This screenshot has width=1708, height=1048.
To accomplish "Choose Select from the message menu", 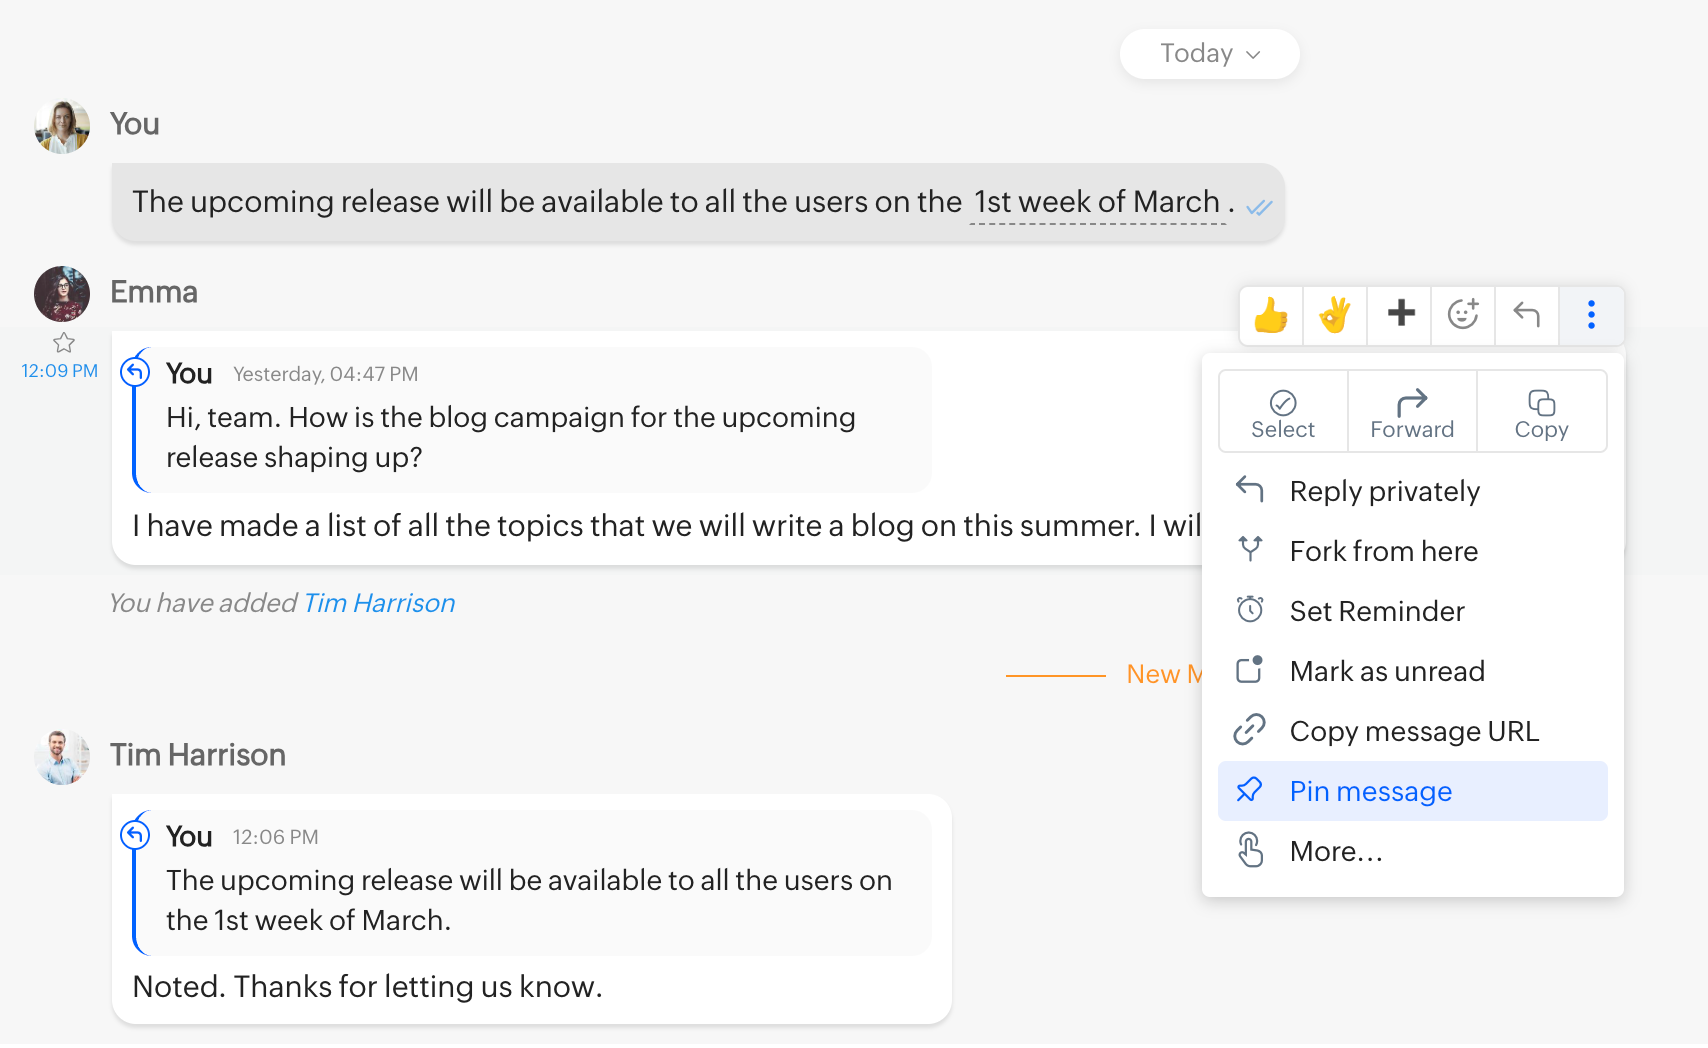I will click(x=1283, y=413).
